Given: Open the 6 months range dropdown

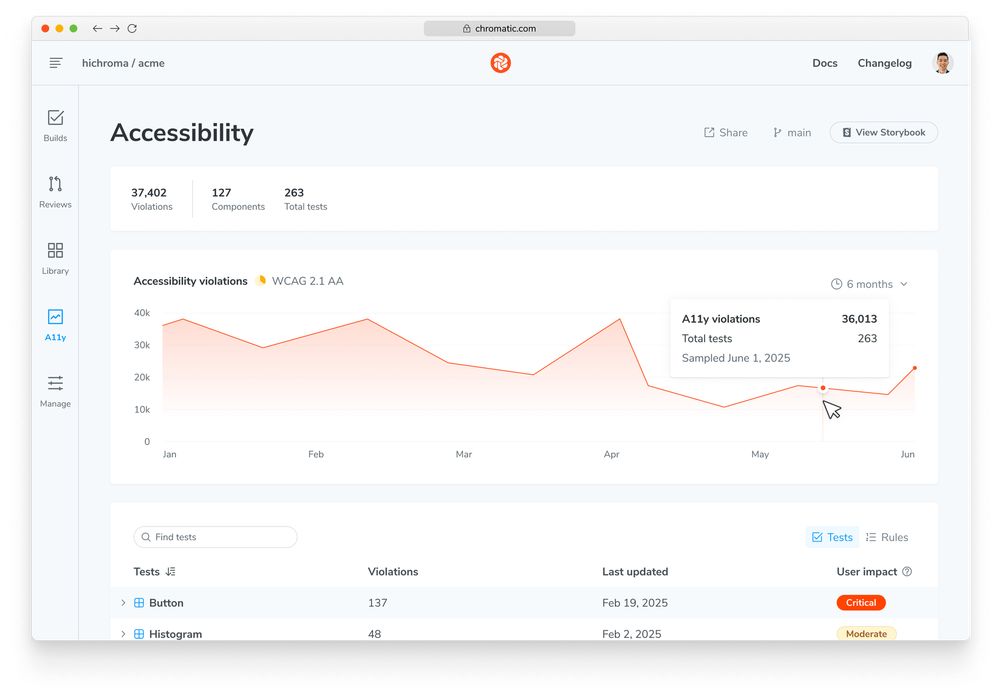Looking at the screenshot, I should [869, 284].
